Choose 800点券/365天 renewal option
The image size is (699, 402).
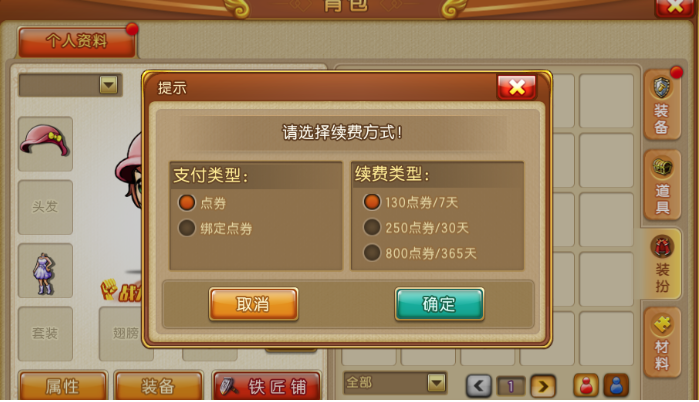372,253
